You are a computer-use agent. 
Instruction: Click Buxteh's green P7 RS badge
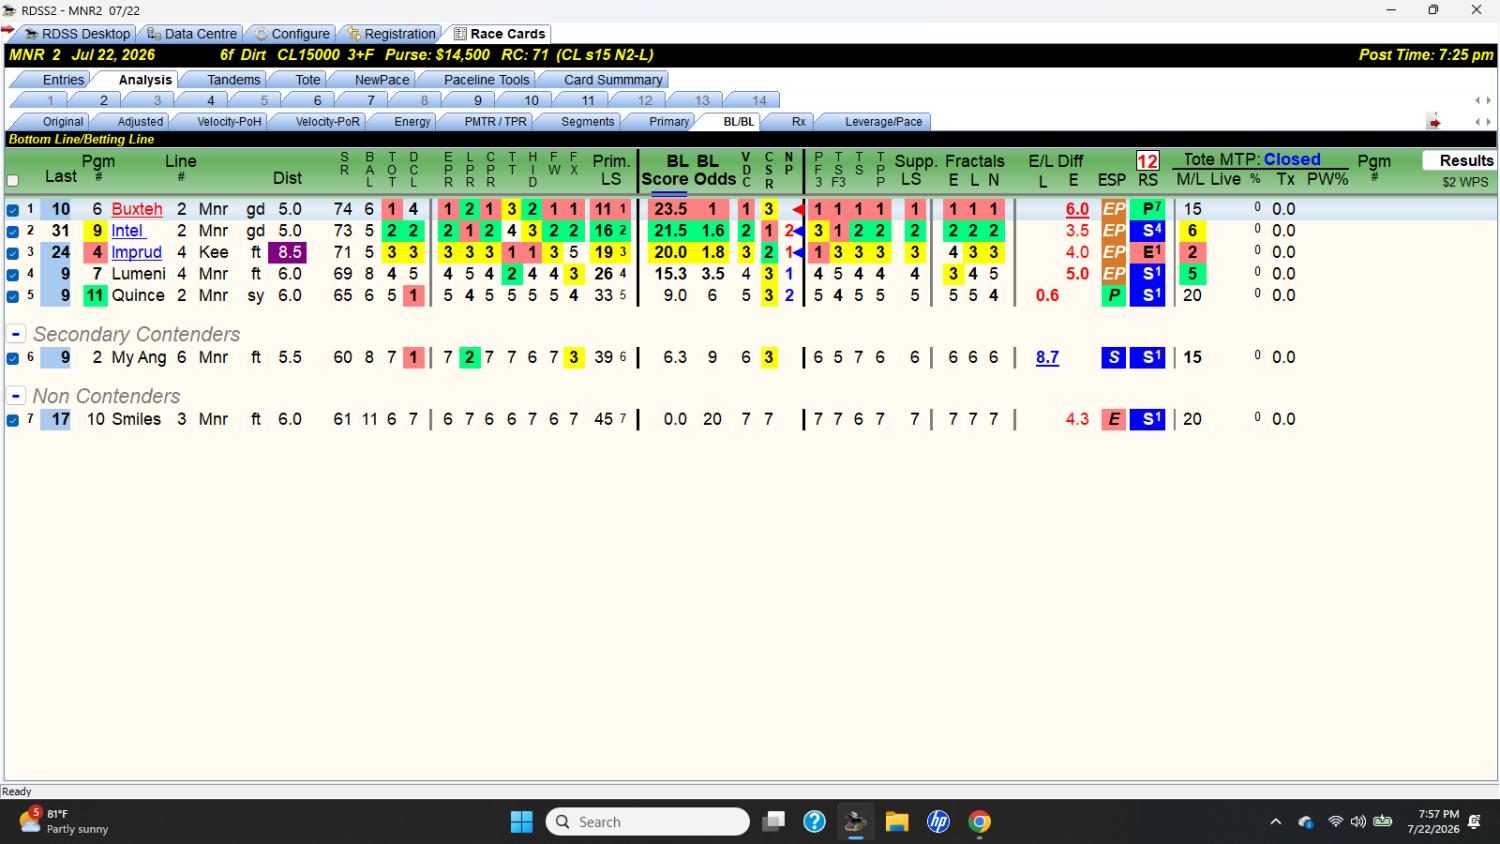point(1148,209)
